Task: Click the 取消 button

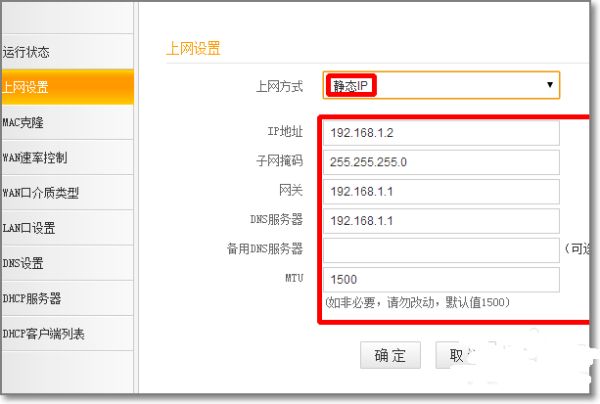Action: (456, 355)
